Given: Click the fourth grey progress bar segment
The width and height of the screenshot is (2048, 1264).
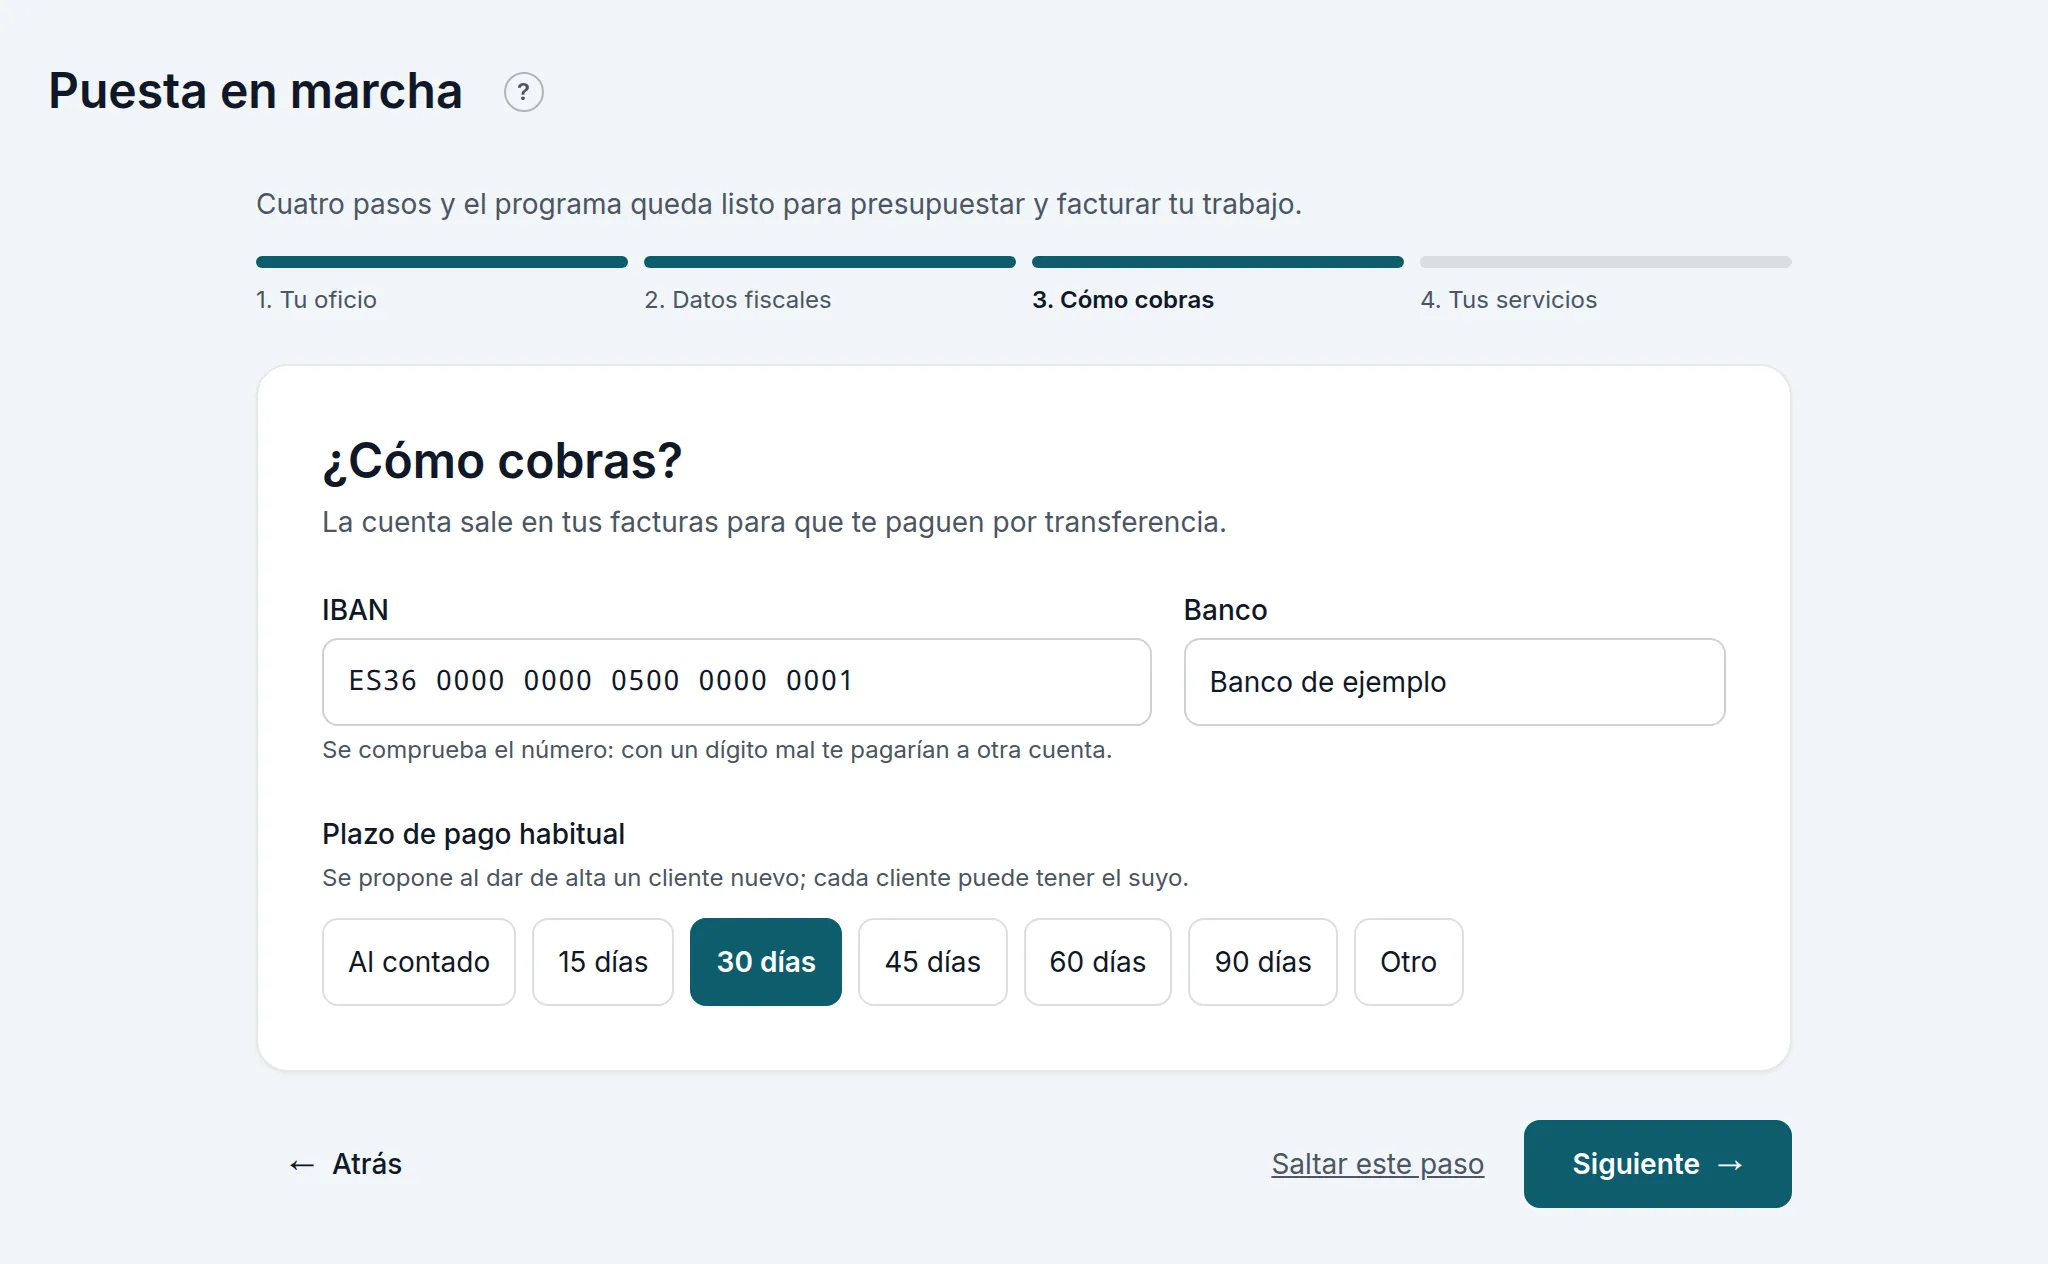Looking at the screenshot, I should click(1606, 262).
